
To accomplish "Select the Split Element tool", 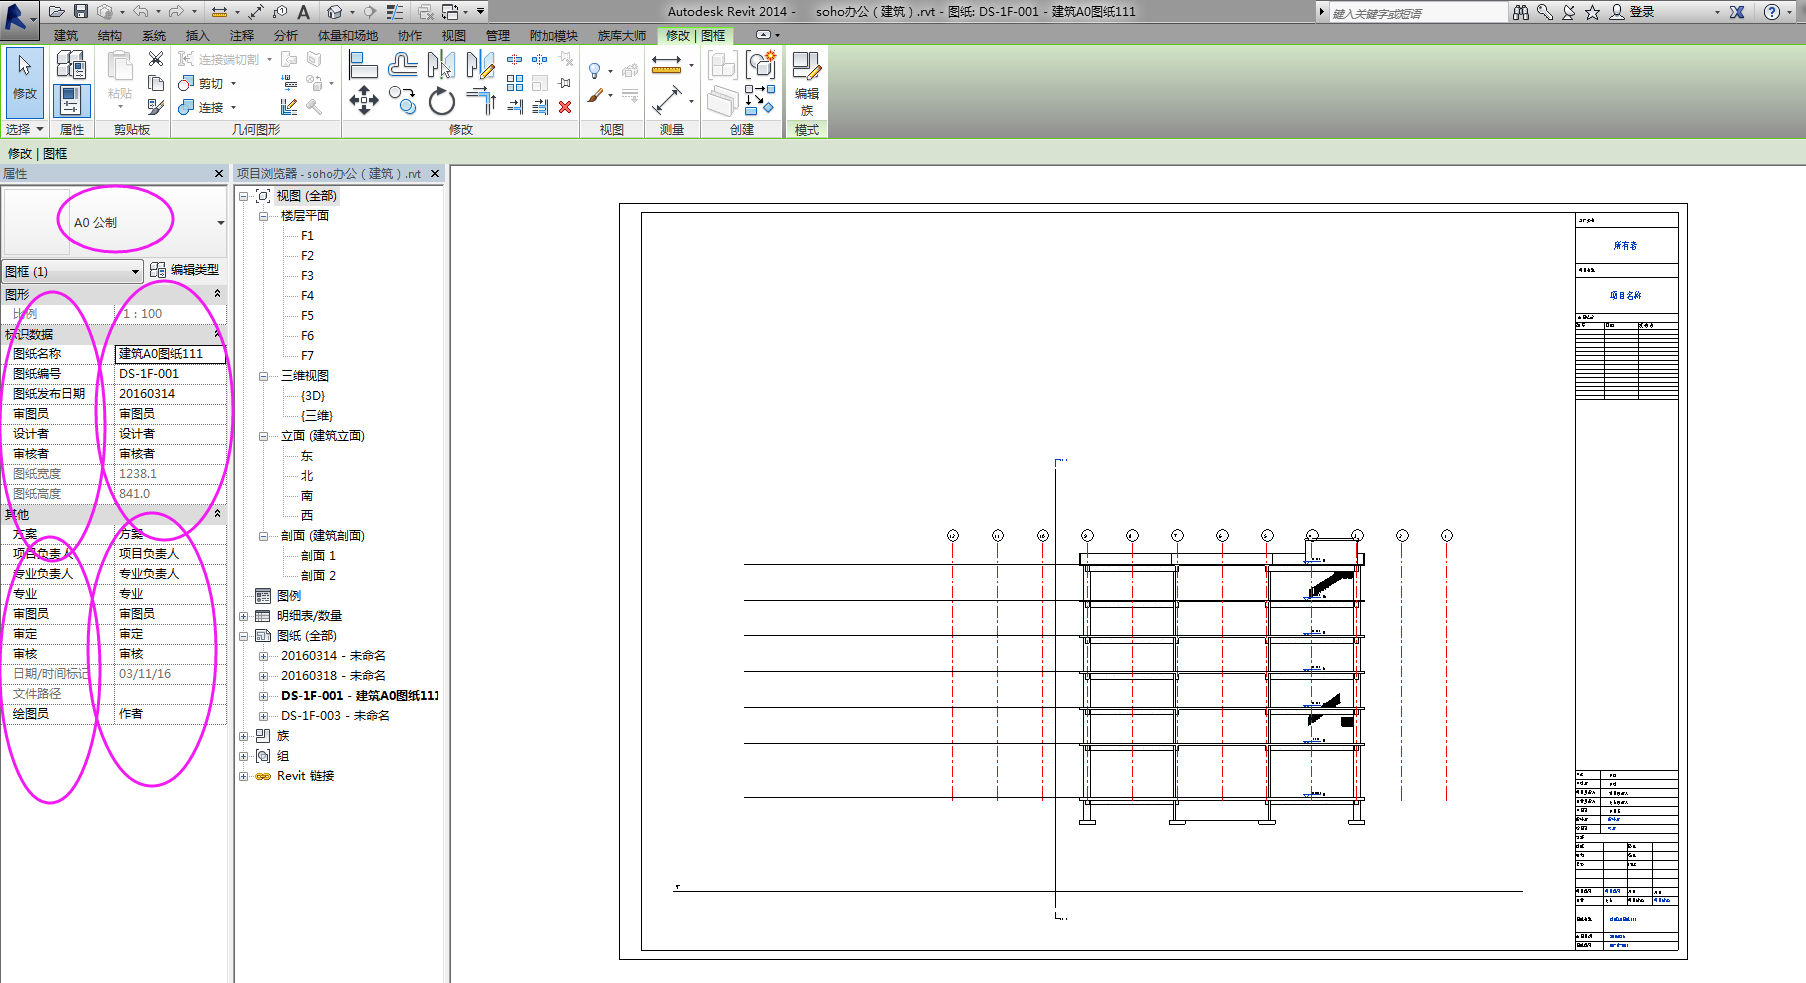I will 514,60.
